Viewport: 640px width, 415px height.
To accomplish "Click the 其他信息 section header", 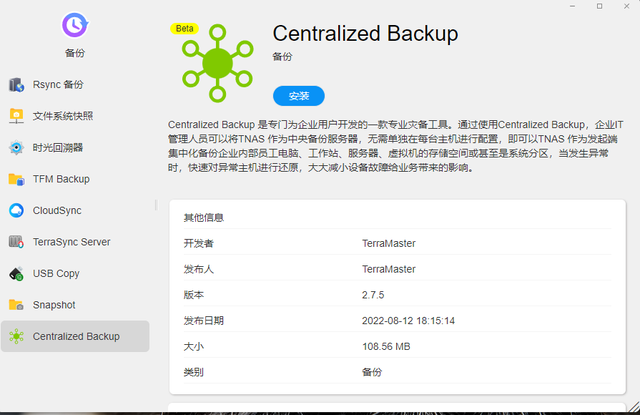I will point(203,217).
